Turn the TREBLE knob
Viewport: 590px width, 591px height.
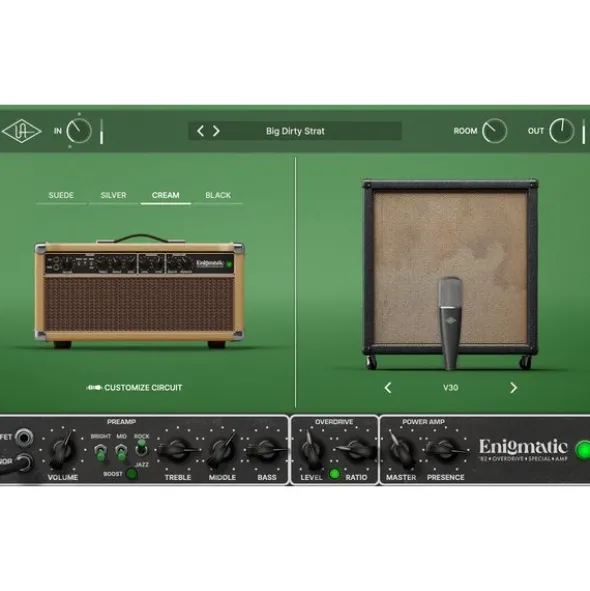(178, 450)
